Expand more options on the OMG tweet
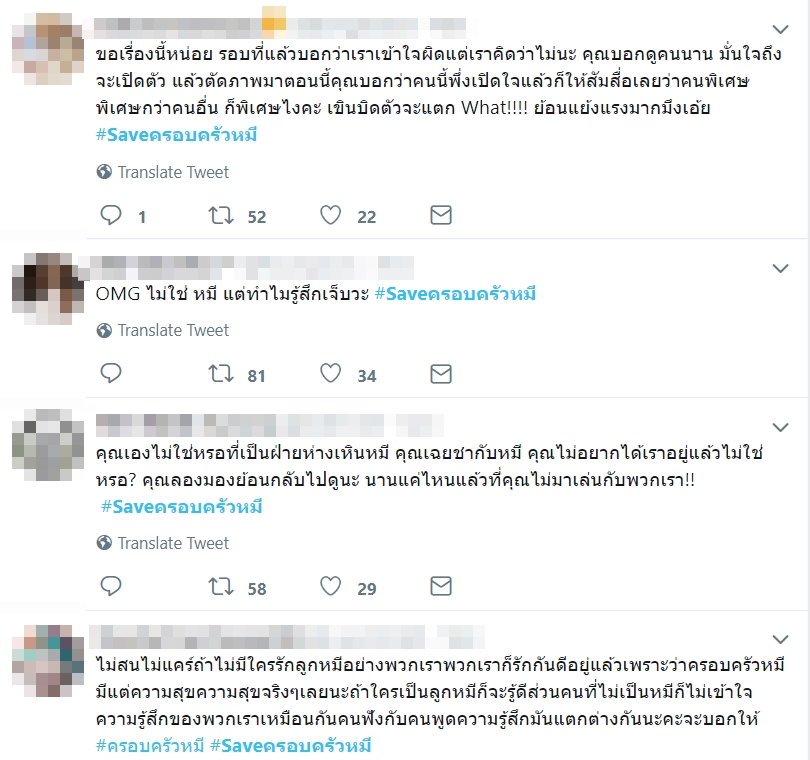The width and height of the screenshot is (810, 760). point(780,268)
